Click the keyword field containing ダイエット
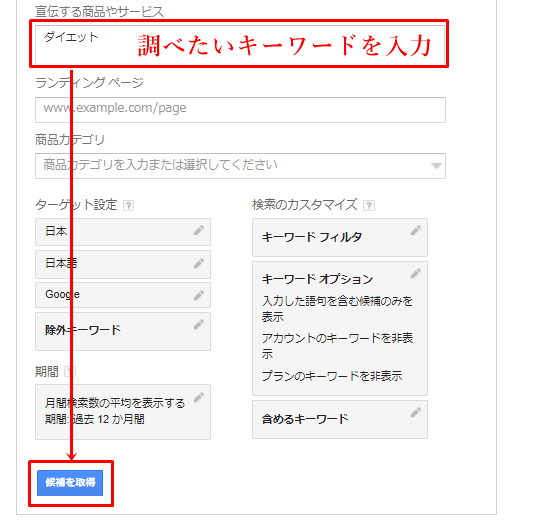This screenshot has height=524, width=545. (241, 45)
